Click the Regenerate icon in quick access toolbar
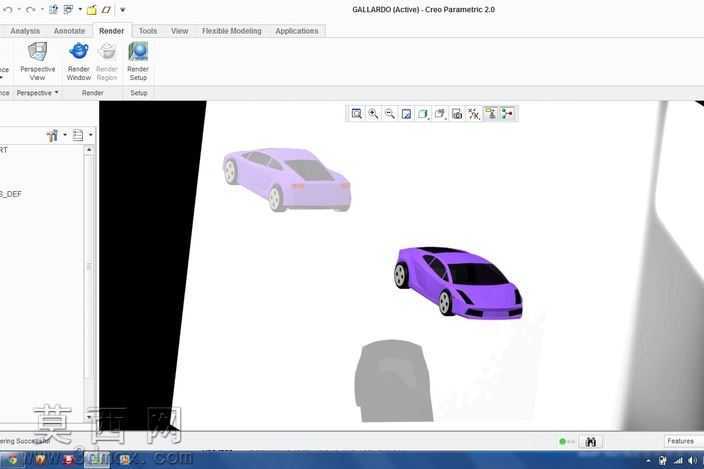704x469 pixels. (53, 9)
